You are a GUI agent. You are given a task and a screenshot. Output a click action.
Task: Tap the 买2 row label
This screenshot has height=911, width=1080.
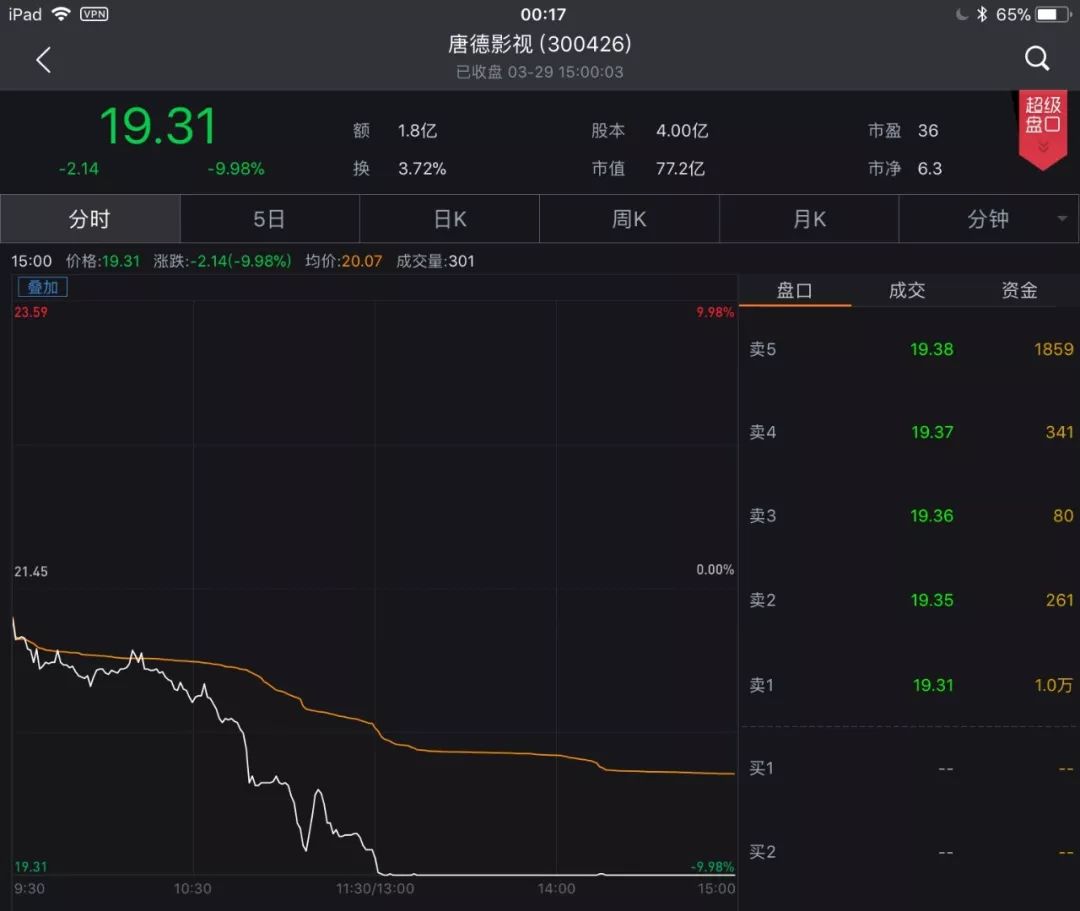tap(762, 852)
